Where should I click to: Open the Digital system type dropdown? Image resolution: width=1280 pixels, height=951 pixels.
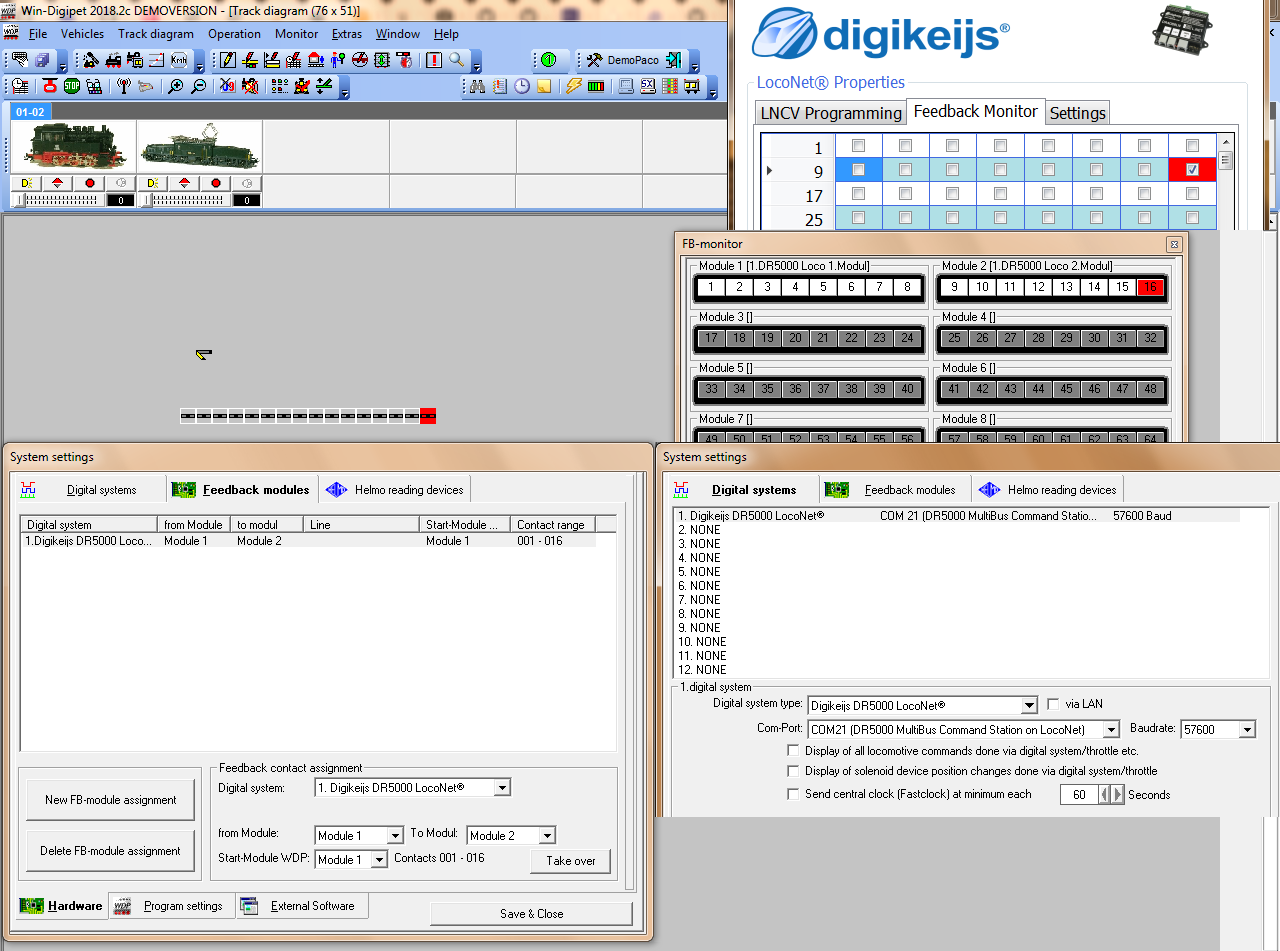tap(1029, 705)
